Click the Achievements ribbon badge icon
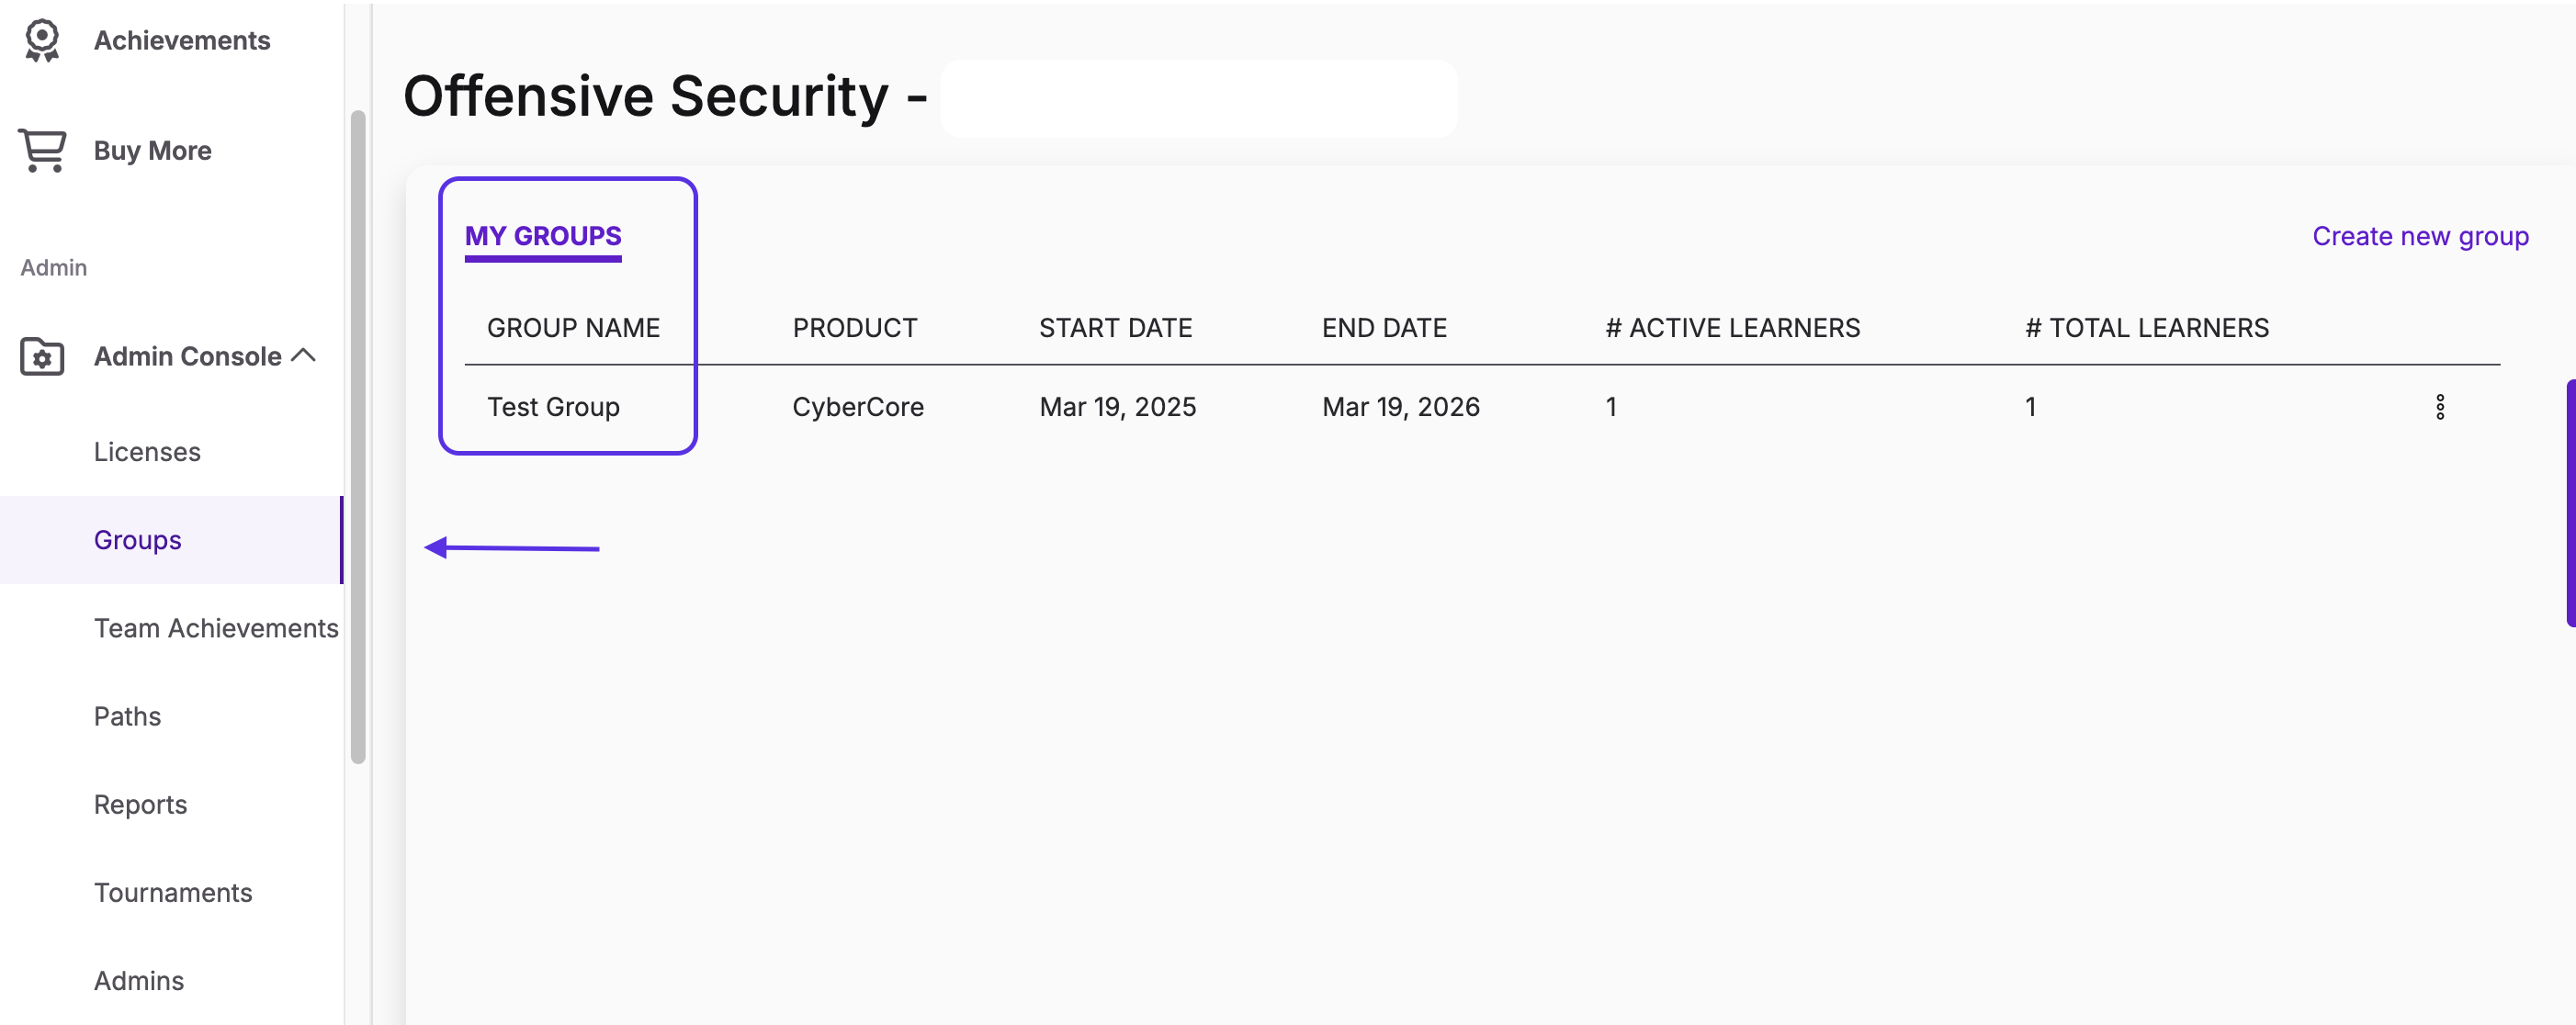The image size is (2576, 1025). coord(42,40)
